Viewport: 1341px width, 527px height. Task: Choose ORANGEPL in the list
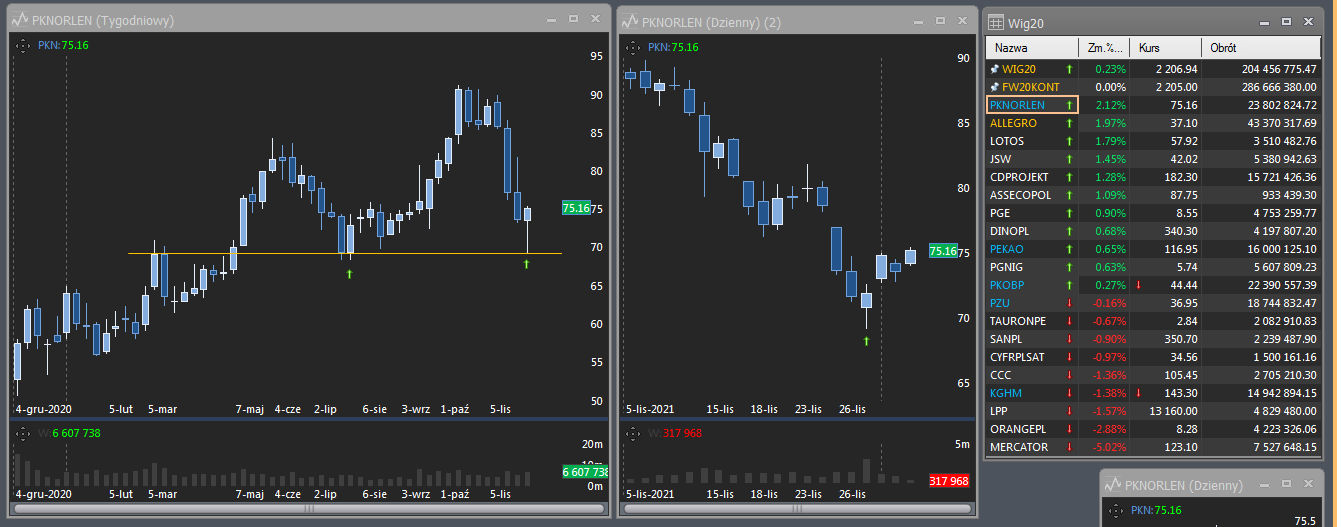(1018, 429)
